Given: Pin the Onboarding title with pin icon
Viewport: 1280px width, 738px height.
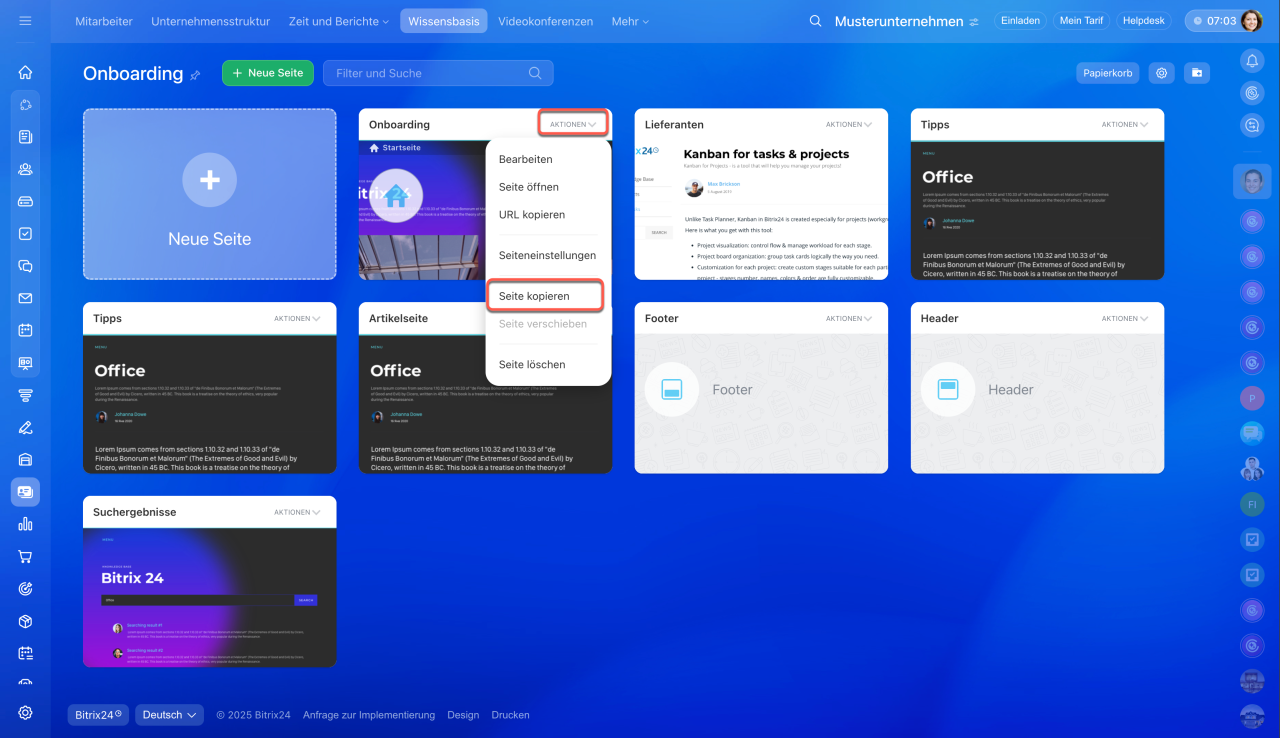Looking at the screenshot, I should coord(195,75).
